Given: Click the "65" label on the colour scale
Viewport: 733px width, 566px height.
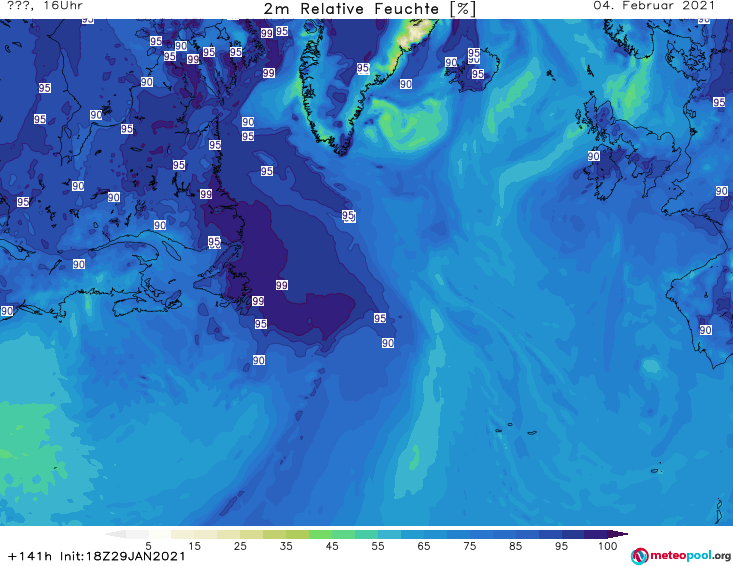Looking at the screenshot, I should pos(424,546).
